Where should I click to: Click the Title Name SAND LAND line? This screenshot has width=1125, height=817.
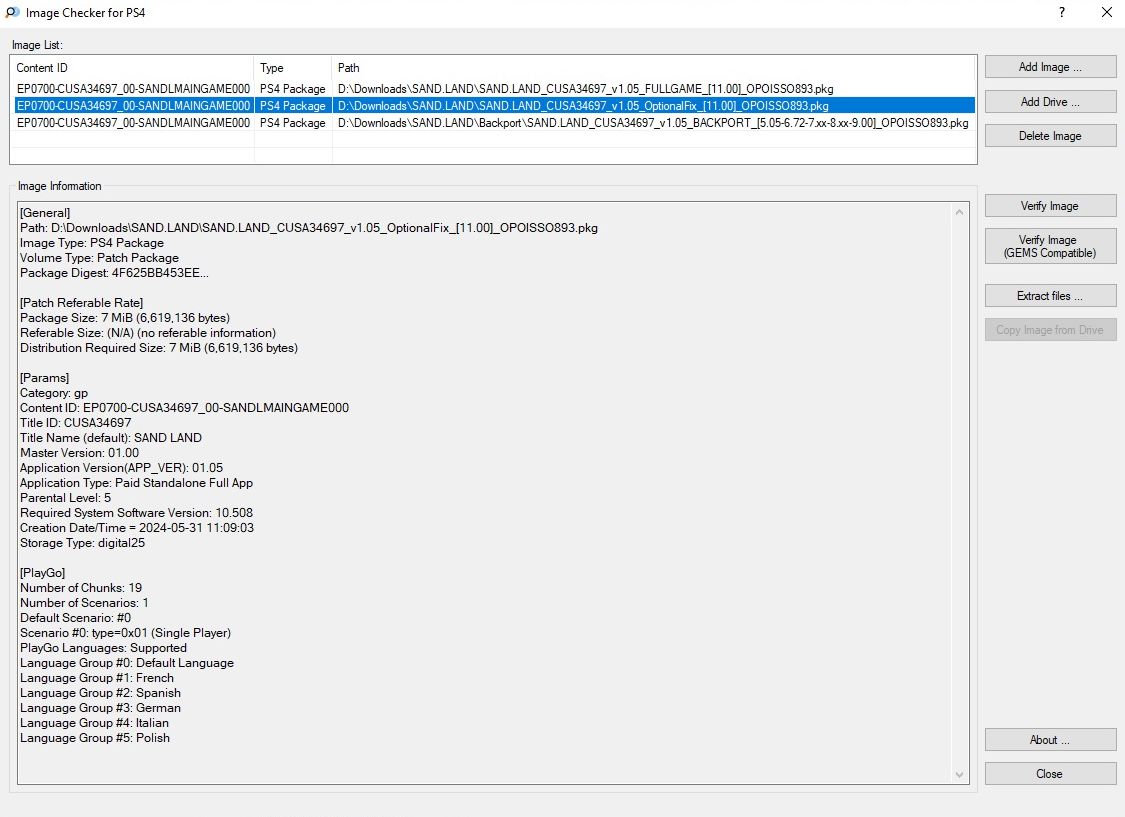pos(110,438)
